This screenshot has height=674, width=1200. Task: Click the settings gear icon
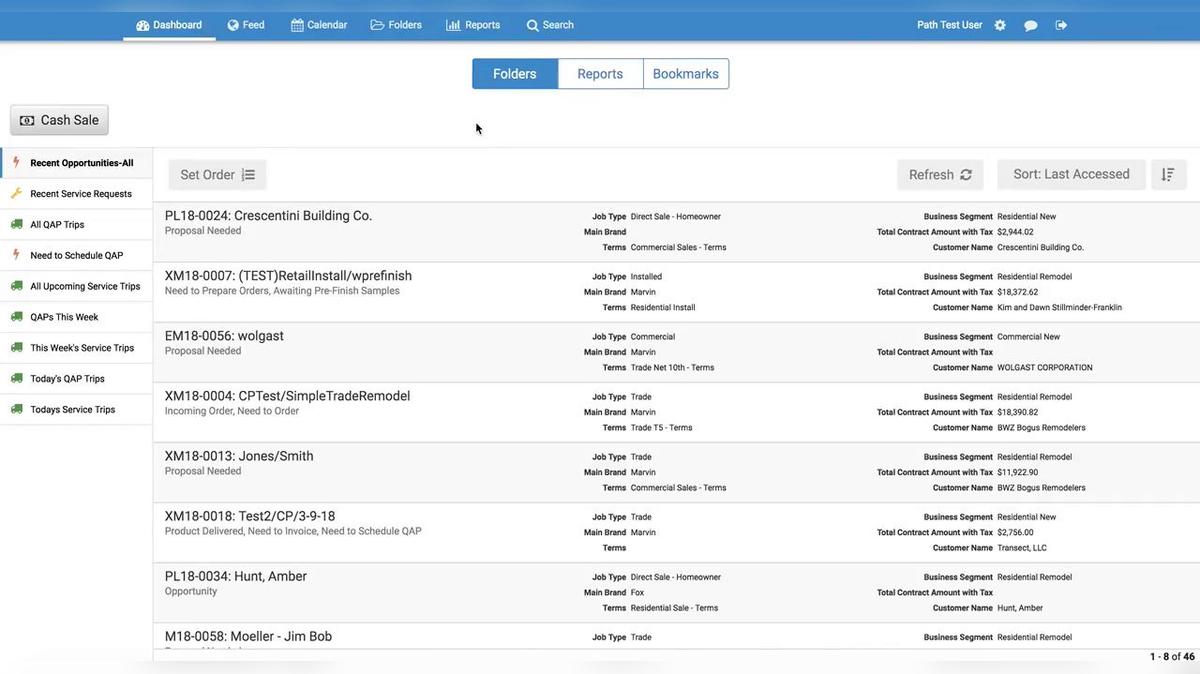point(1000,25)
